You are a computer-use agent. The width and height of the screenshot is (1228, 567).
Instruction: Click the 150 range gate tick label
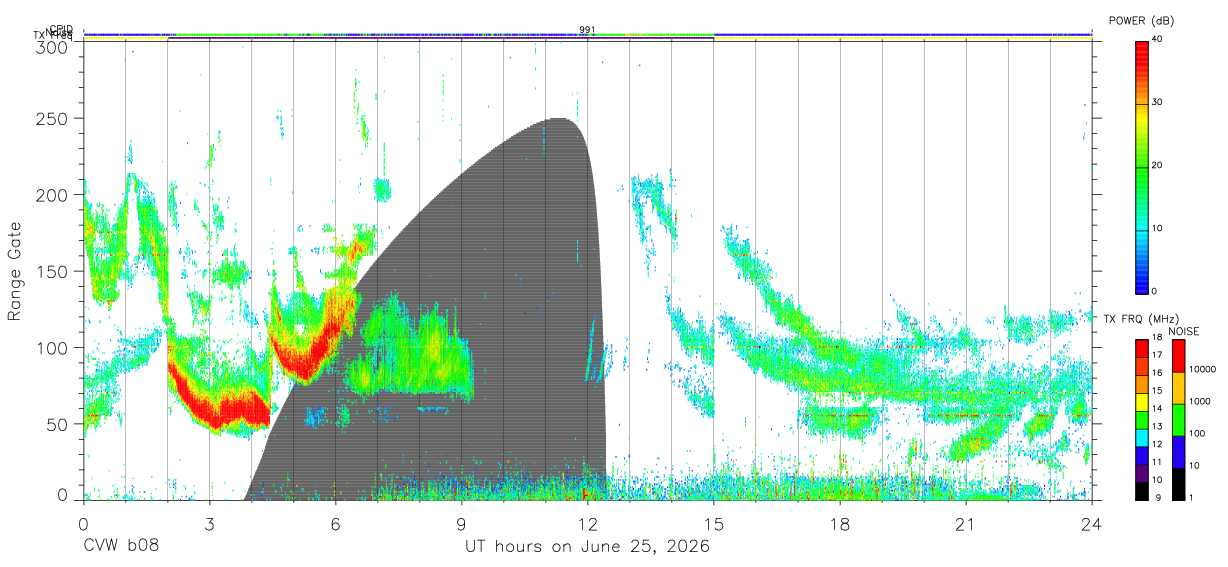pos(52,271)
